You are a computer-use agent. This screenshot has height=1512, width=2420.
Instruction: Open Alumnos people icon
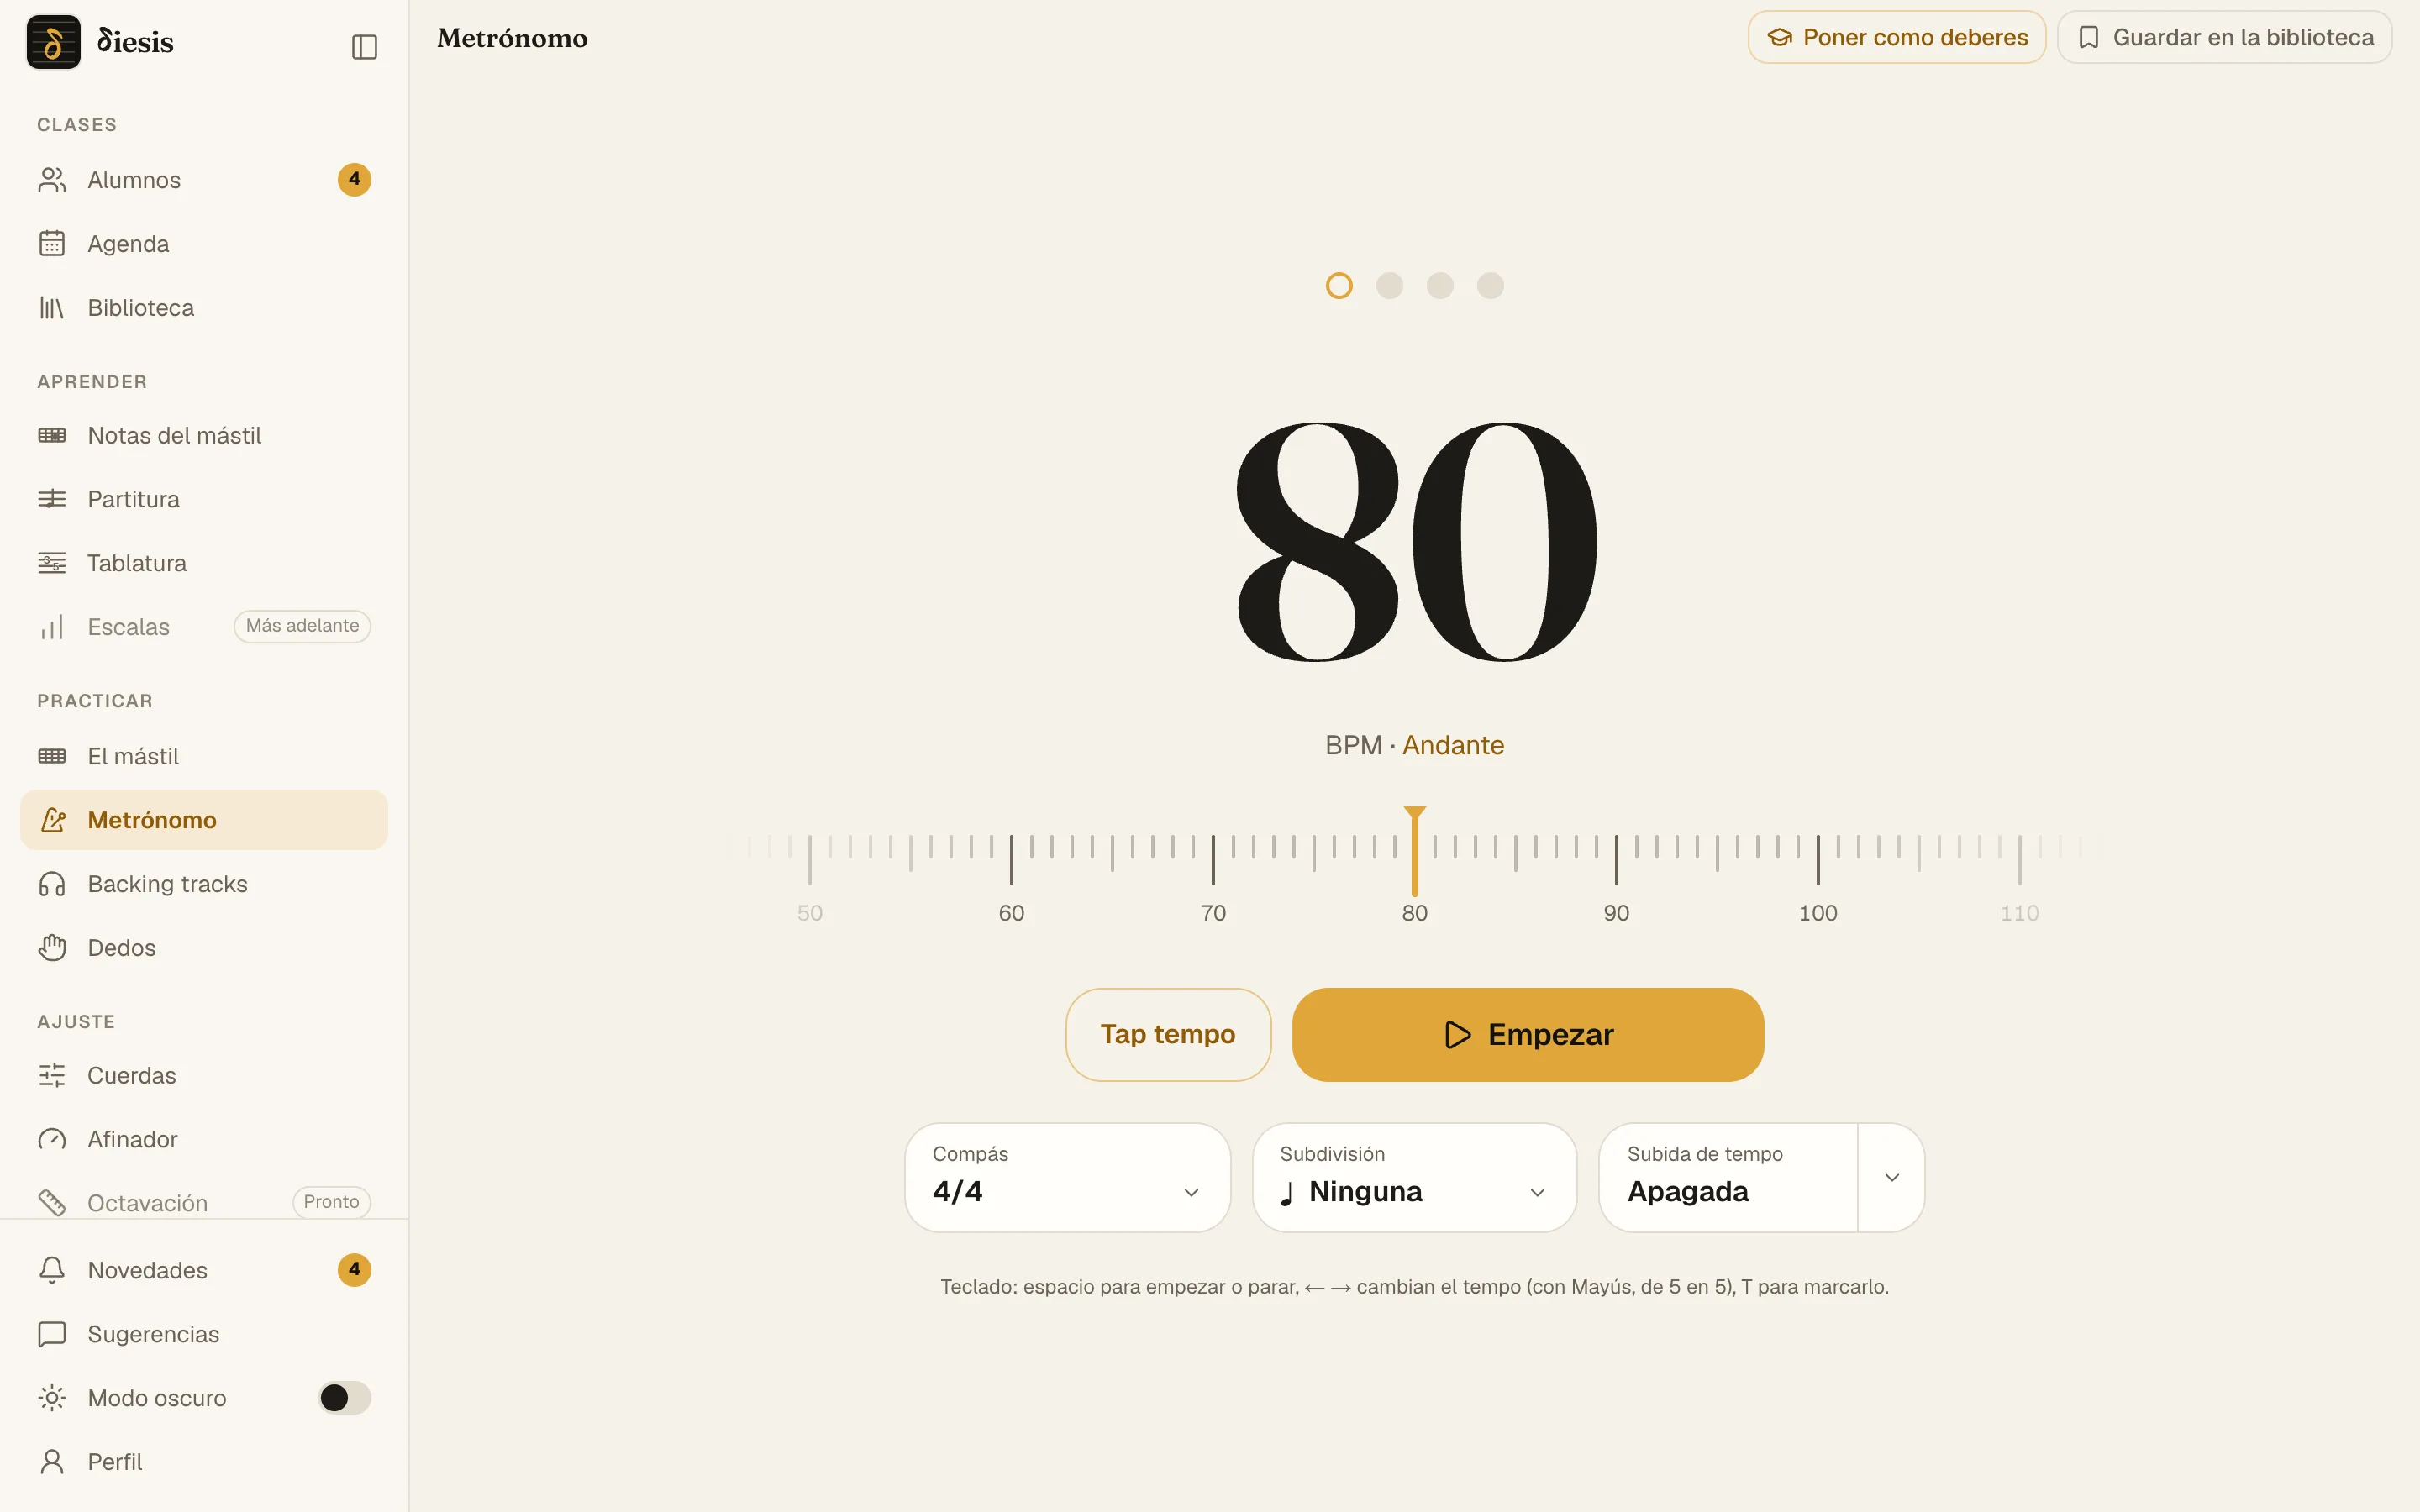click(x=52, y=180)
